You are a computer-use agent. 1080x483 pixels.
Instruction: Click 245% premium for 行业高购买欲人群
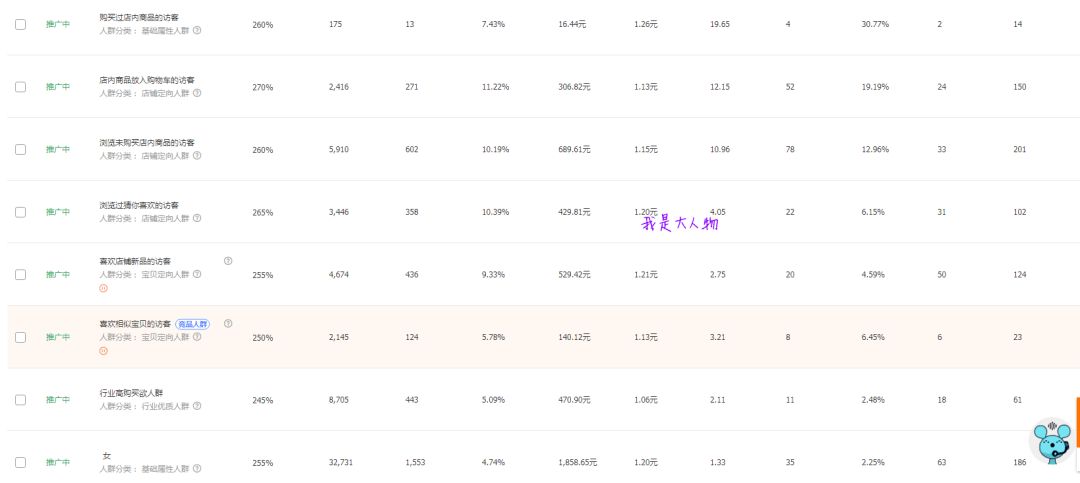tap(262, 400)
